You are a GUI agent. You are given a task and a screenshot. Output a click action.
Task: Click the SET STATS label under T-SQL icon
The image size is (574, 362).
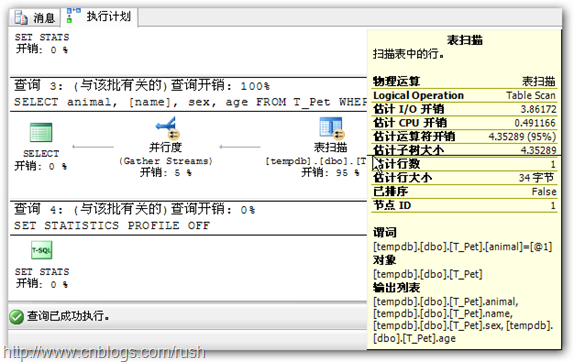pyautogui.click(x=42, y=272)
